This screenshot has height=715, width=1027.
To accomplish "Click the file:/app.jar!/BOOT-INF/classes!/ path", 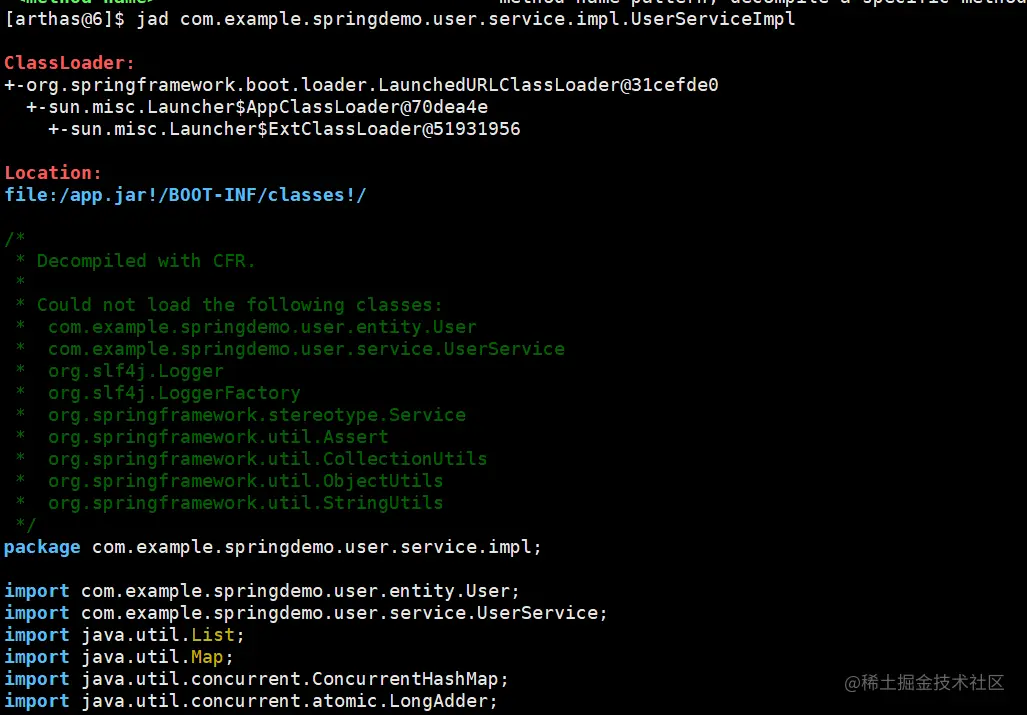I will [185, 195].
